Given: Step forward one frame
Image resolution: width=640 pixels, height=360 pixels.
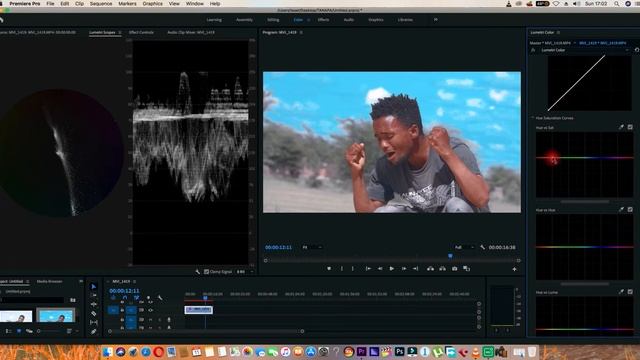Looking at the screenshot, I should point(404,269).
